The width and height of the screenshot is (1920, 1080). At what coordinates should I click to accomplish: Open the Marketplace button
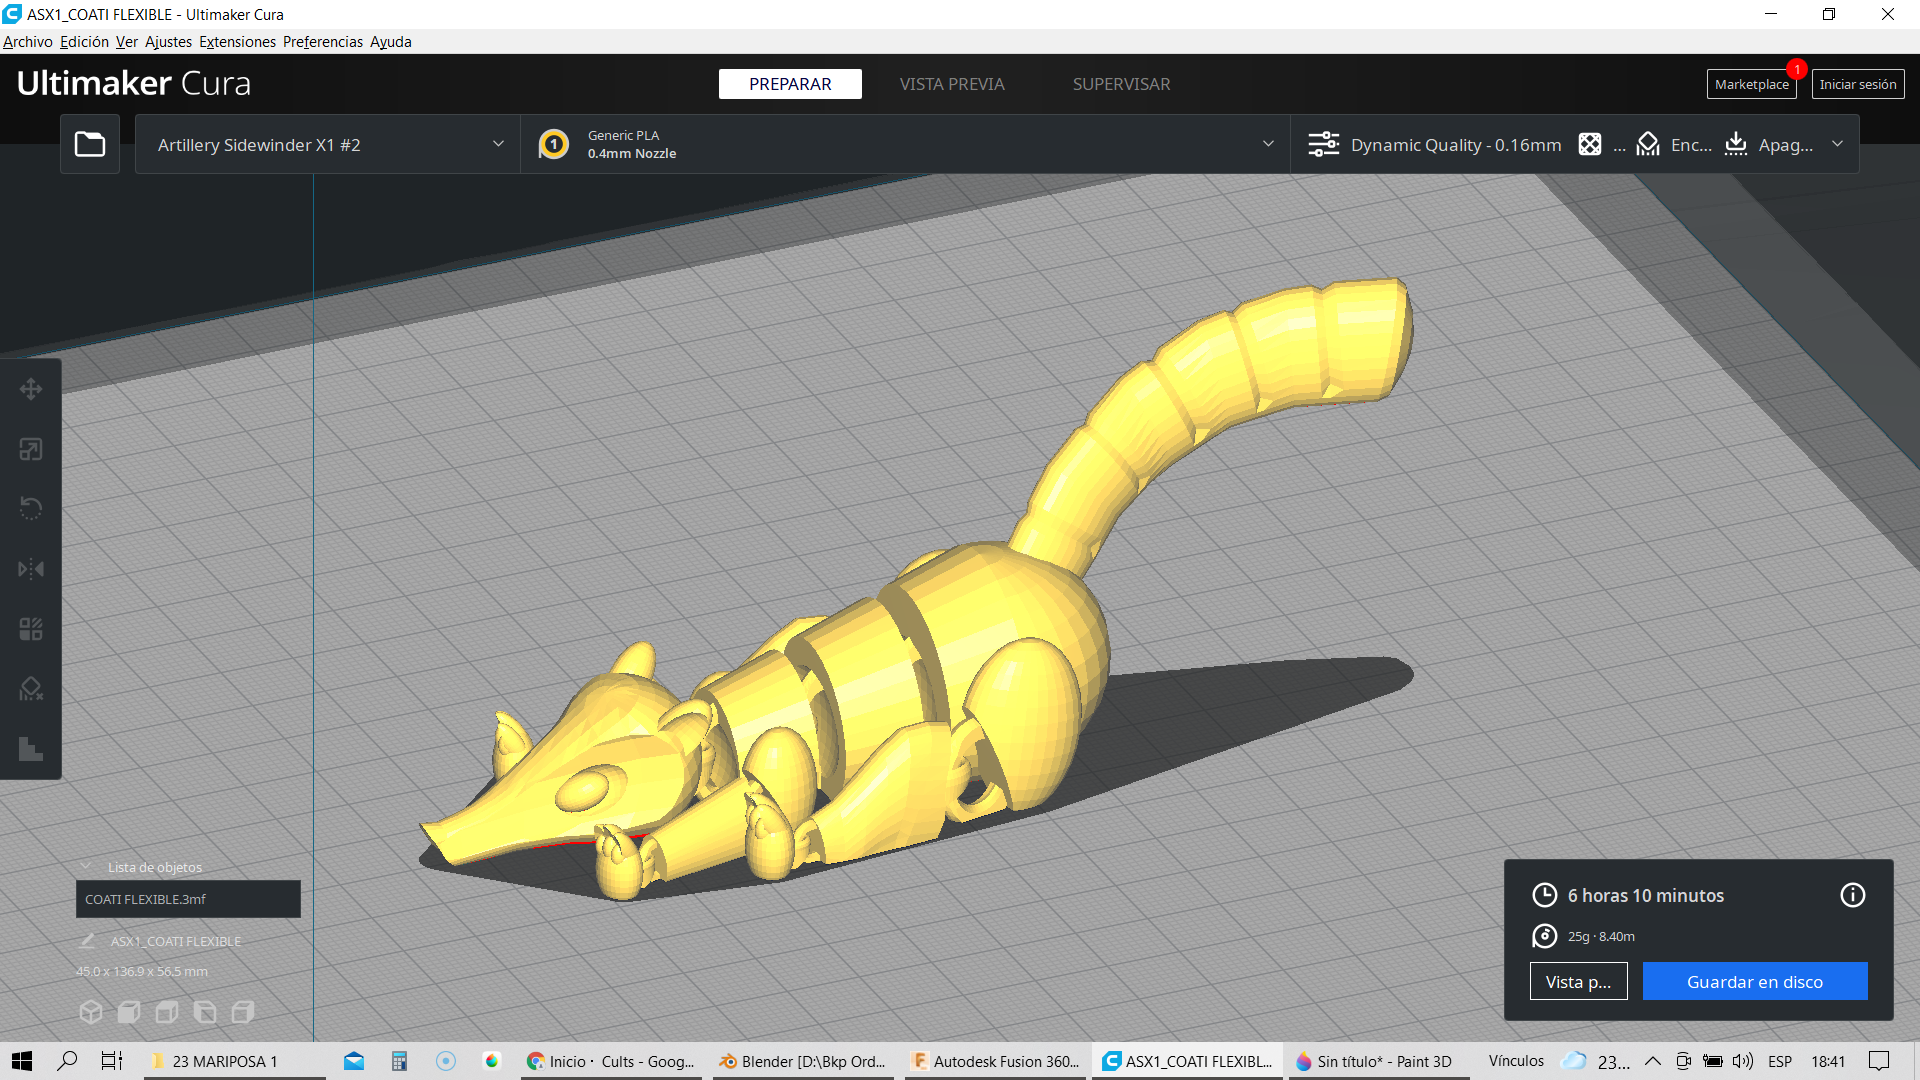1751,84
